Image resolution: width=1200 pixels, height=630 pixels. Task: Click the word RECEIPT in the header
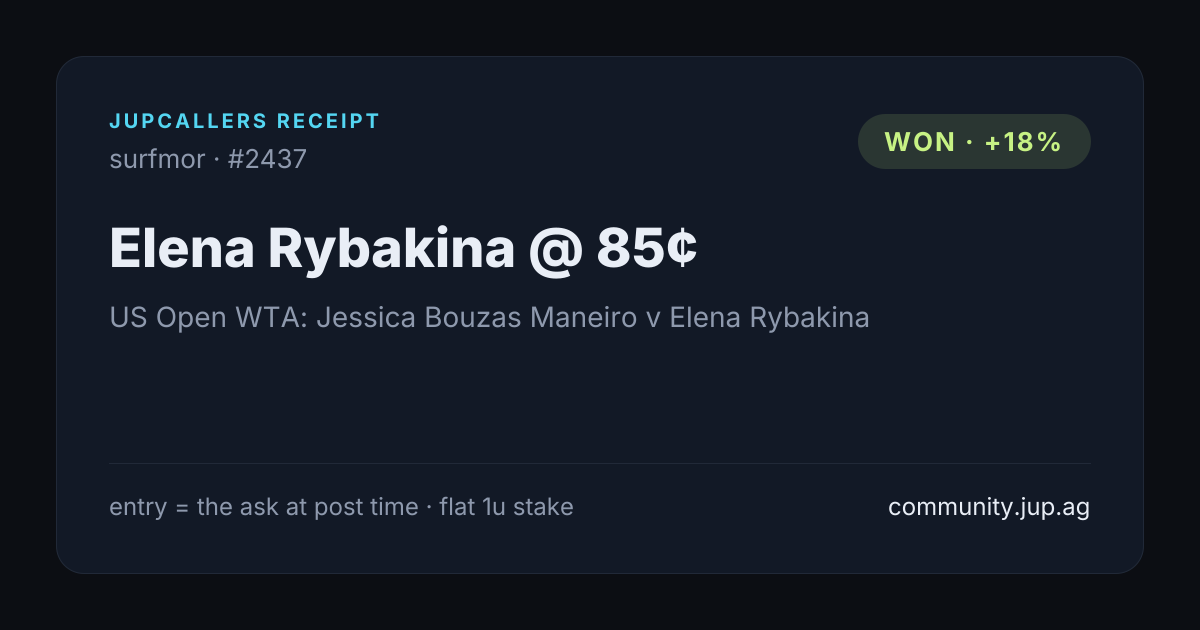tap(329, 122)
